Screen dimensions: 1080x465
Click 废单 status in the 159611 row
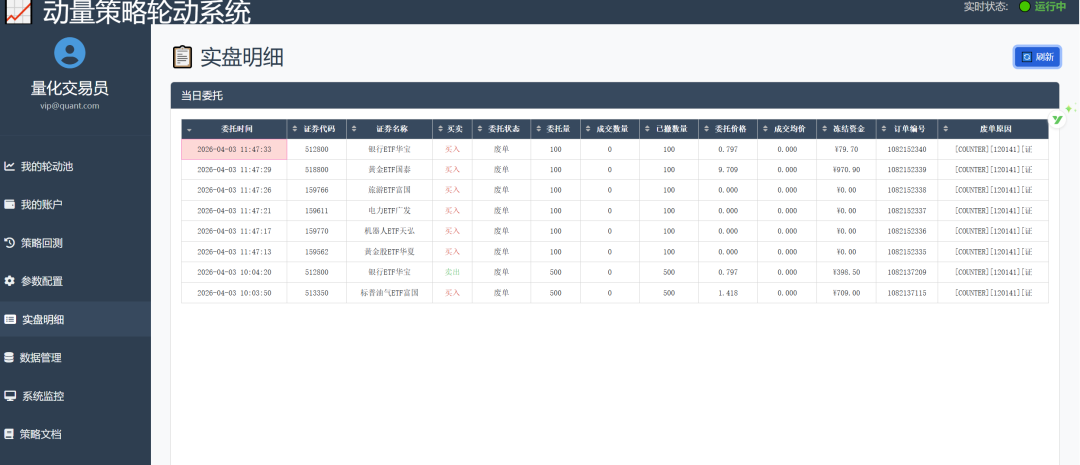[501, 211]
